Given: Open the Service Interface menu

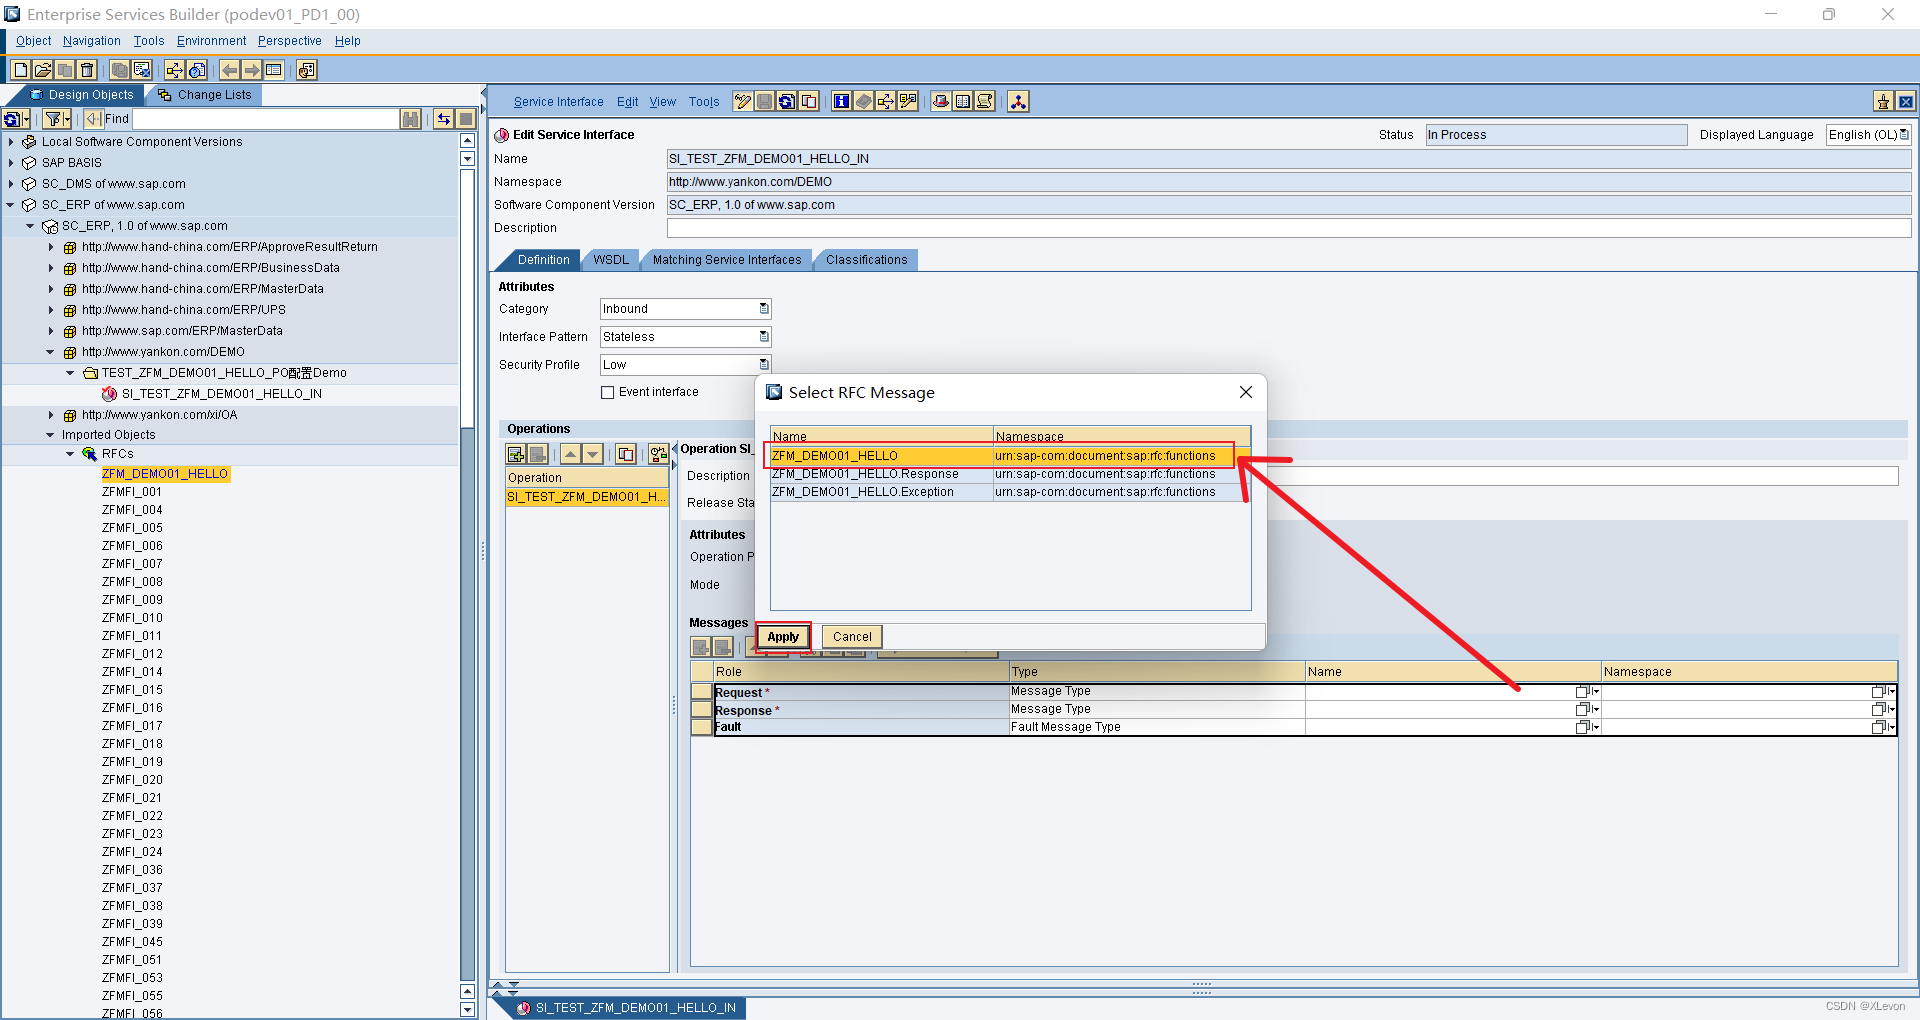Looking at the screenshot, I should [558, 102].
